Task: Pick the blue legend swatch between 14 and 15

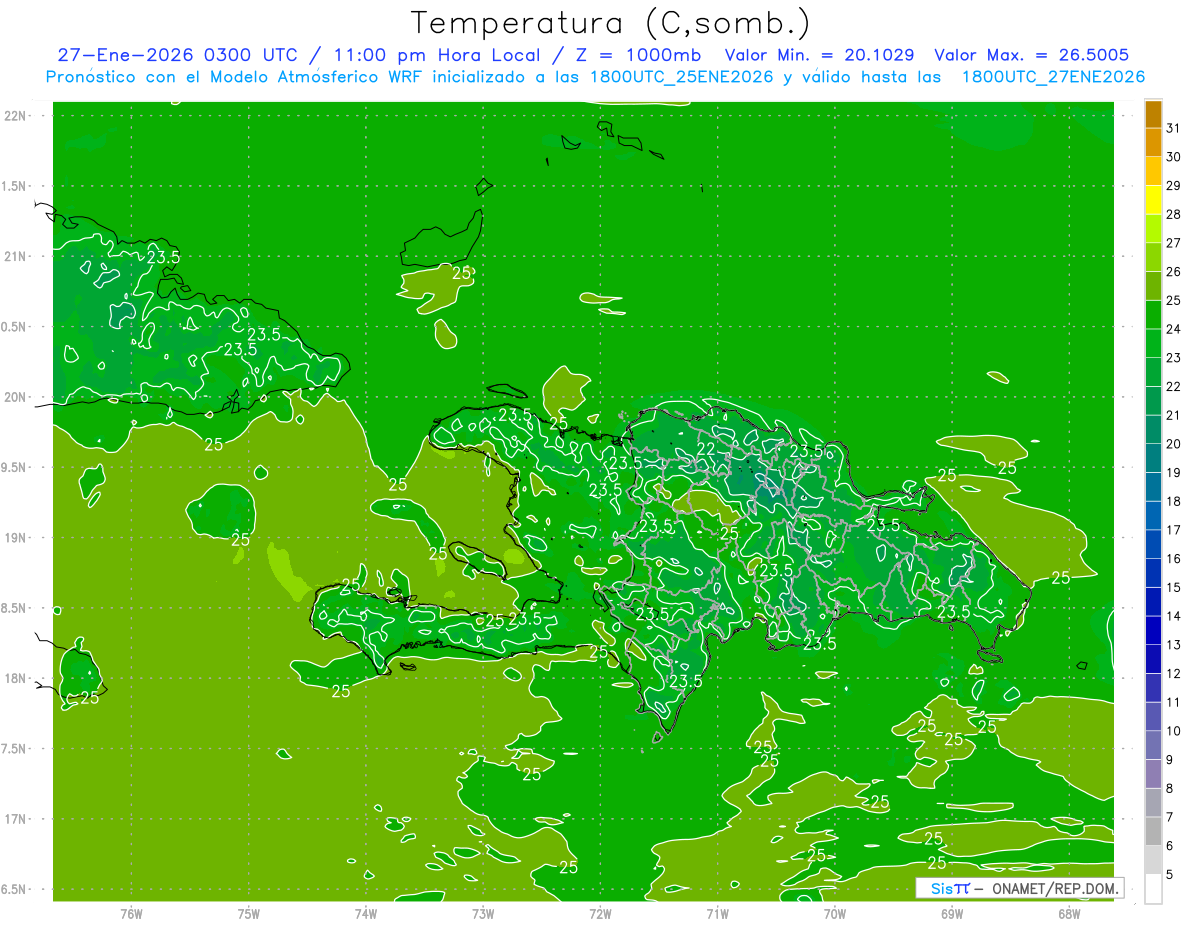Action: [1154, 602]
